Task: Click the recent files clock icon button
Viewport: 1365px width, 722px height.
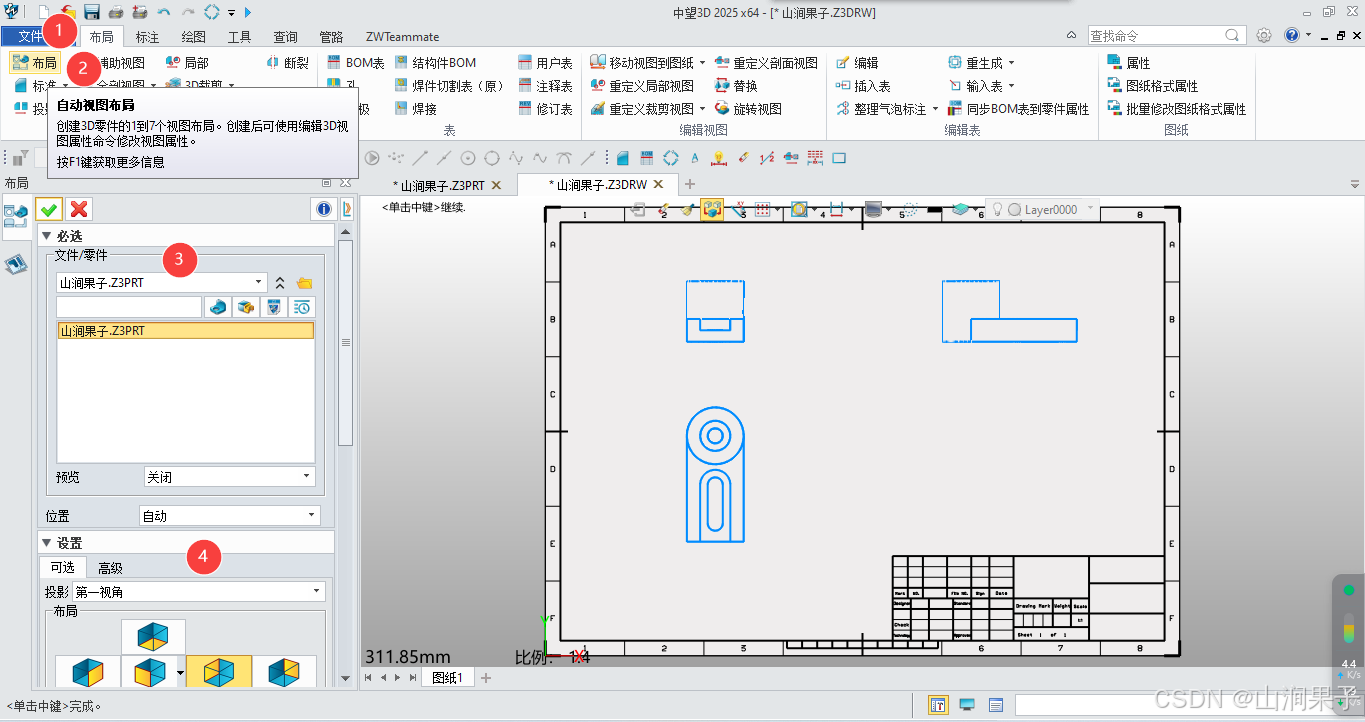Action: (x=302, y=307)
